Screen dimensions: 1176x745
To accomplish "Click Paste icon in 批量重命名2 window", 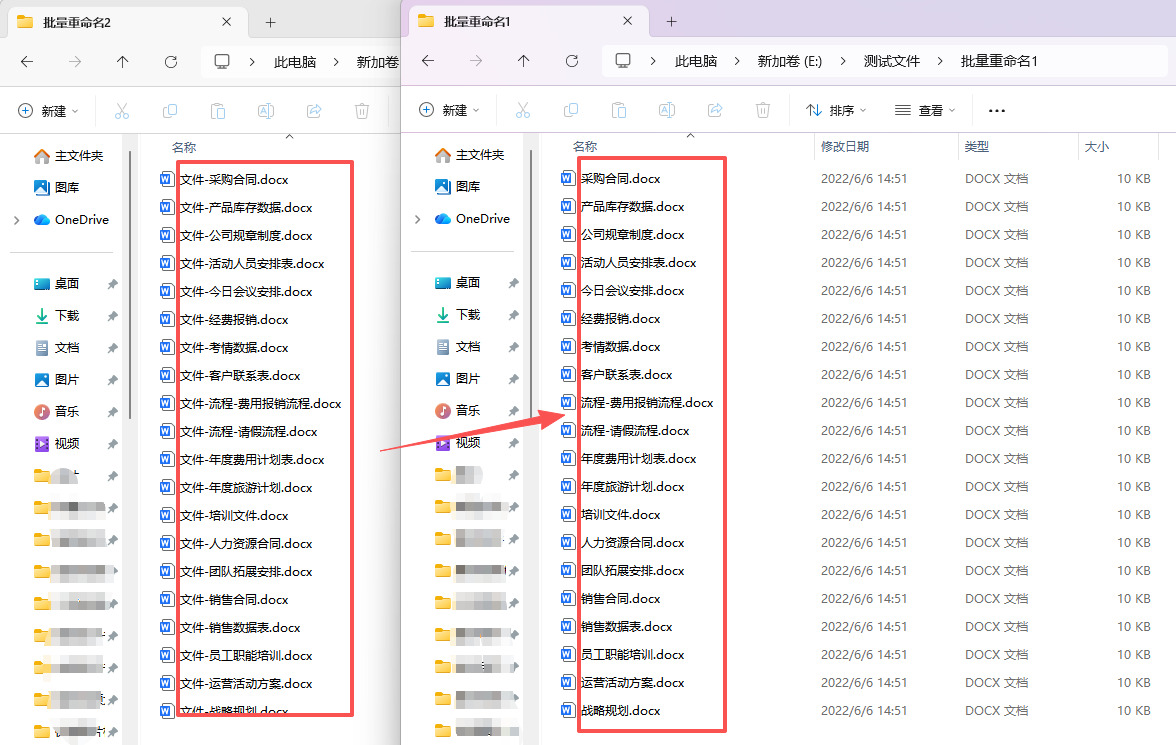I will (x=218, y=111).
